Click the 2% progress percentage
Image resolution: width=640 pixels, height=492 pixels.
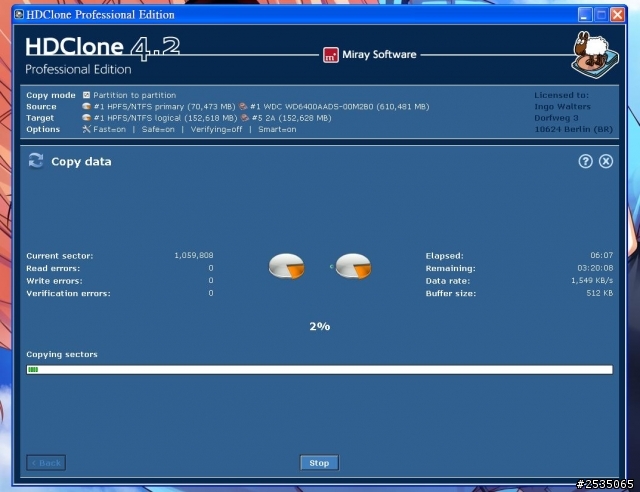320,326
